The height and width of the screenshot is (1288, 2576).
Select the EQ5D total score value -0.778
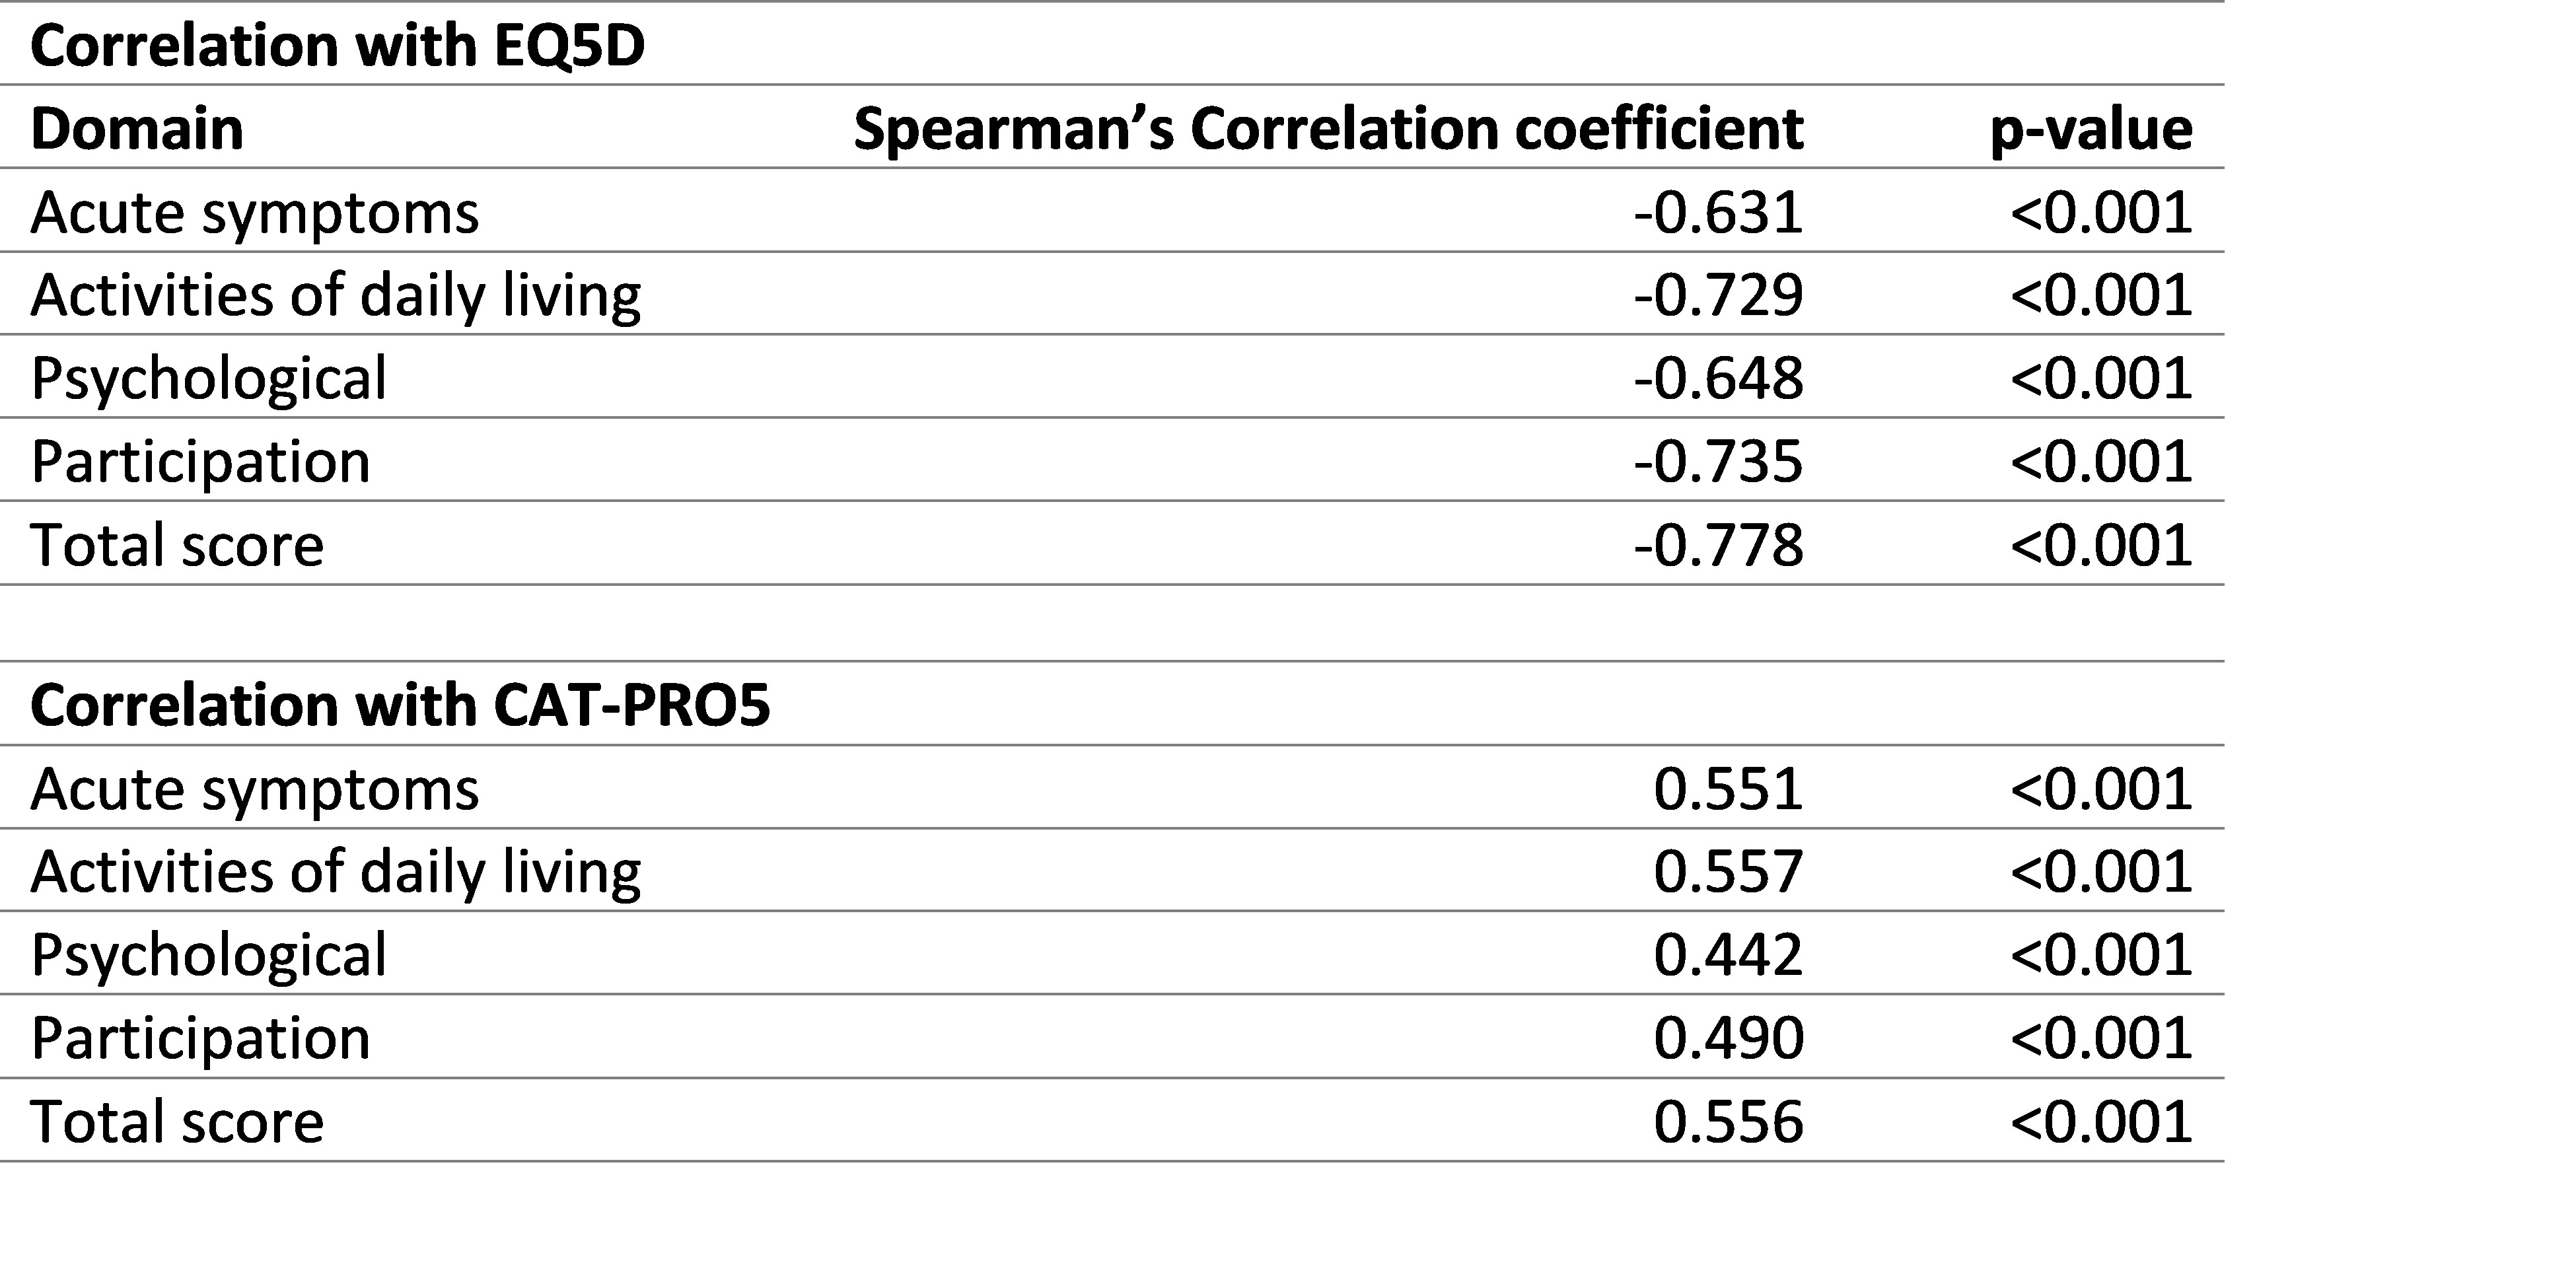point(1718,545)
